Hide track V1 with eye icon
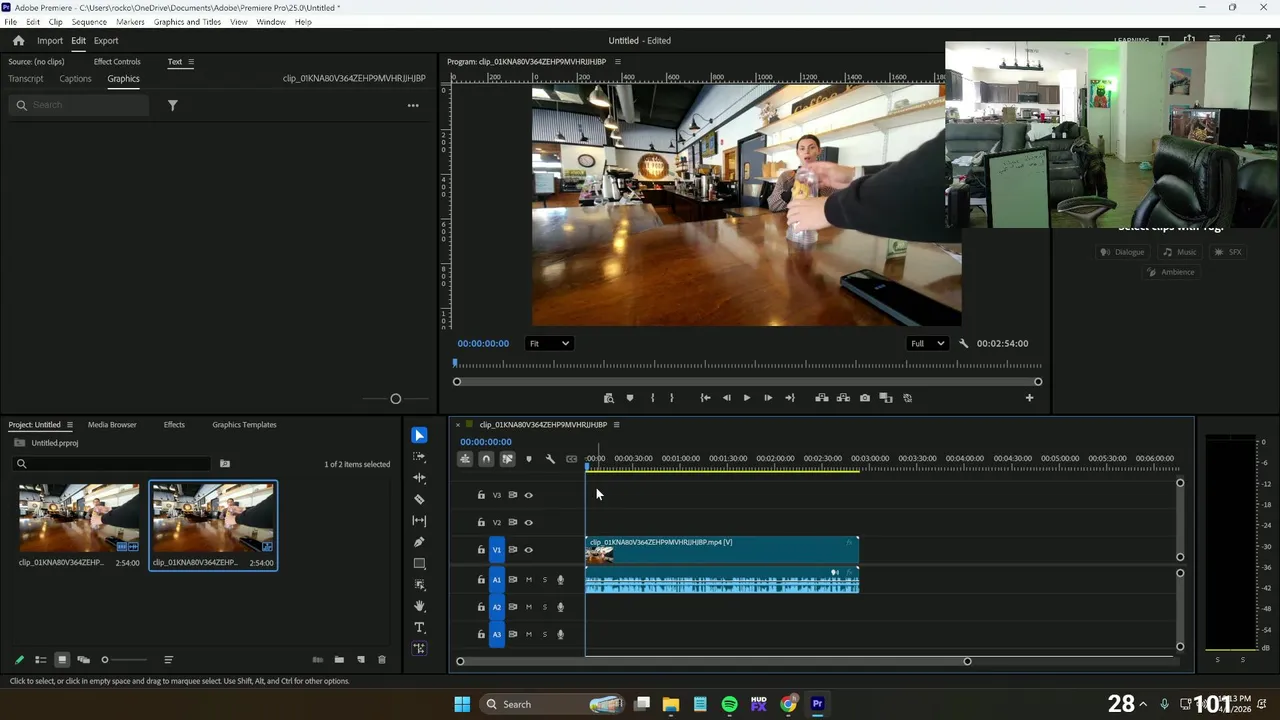1280x720 pixels. [529, 550]
